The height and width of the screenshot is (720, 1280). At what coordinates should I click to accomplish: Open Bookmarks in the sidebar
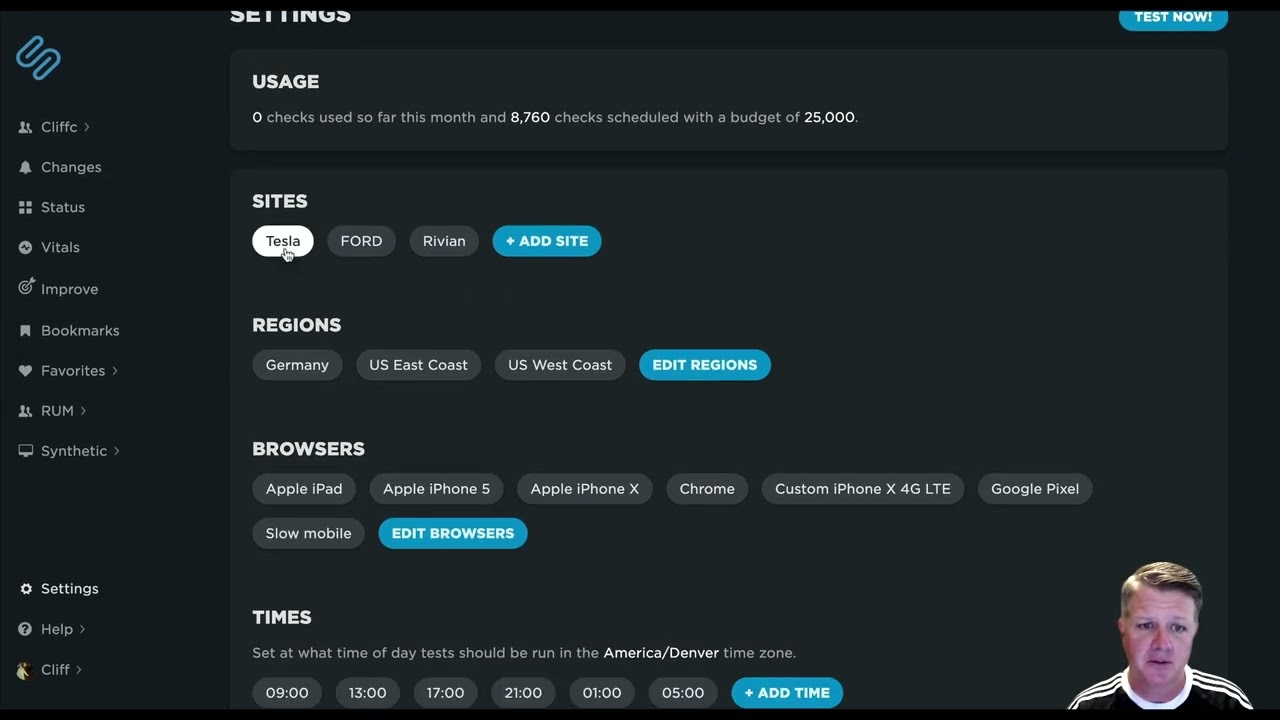80,330
